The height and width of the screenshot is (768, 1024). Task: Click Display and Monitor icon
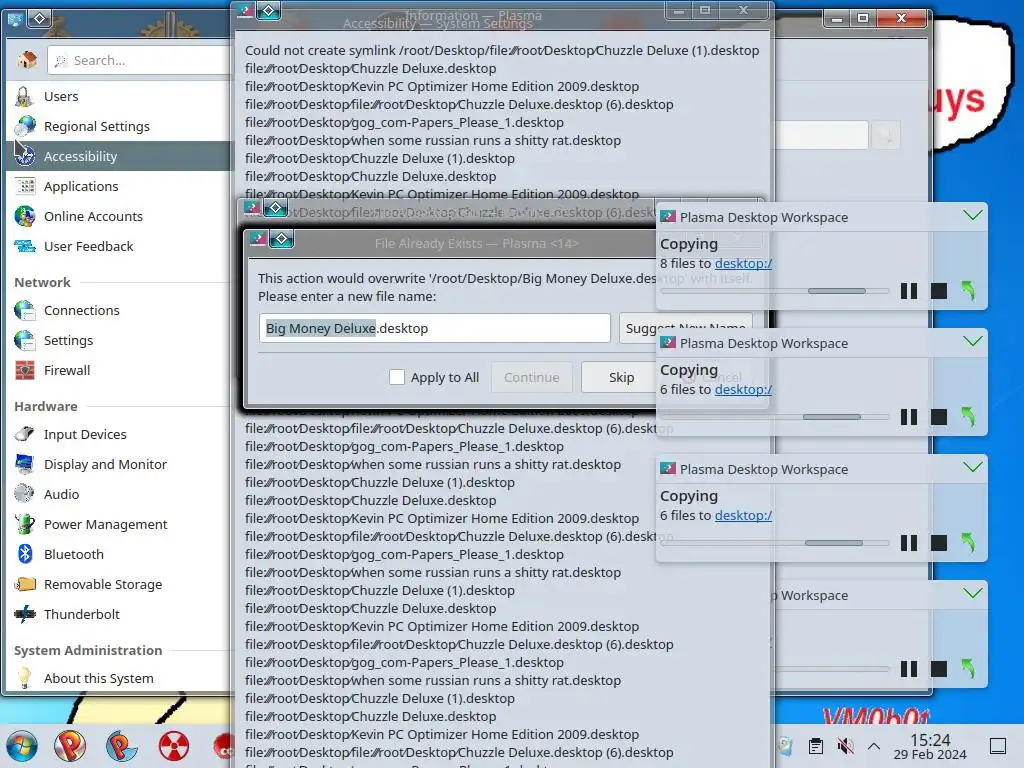(x=24, y=464)
